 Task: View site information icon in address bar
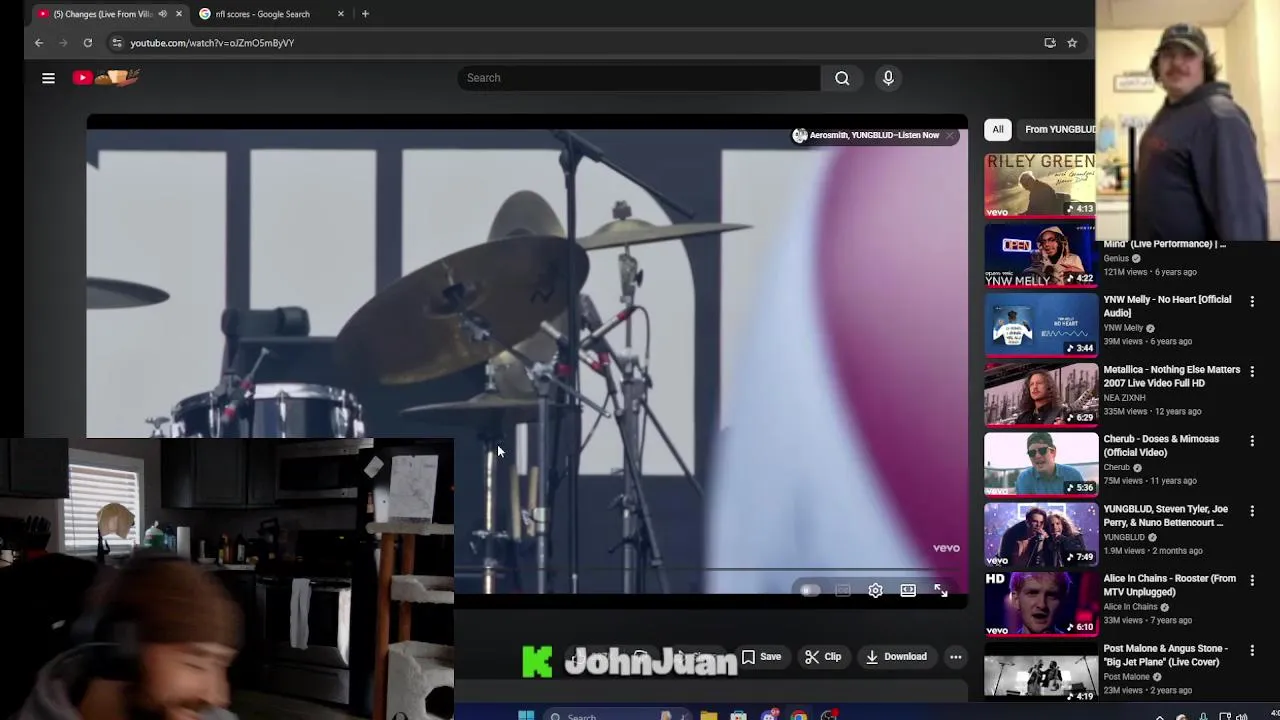point(117,43)
